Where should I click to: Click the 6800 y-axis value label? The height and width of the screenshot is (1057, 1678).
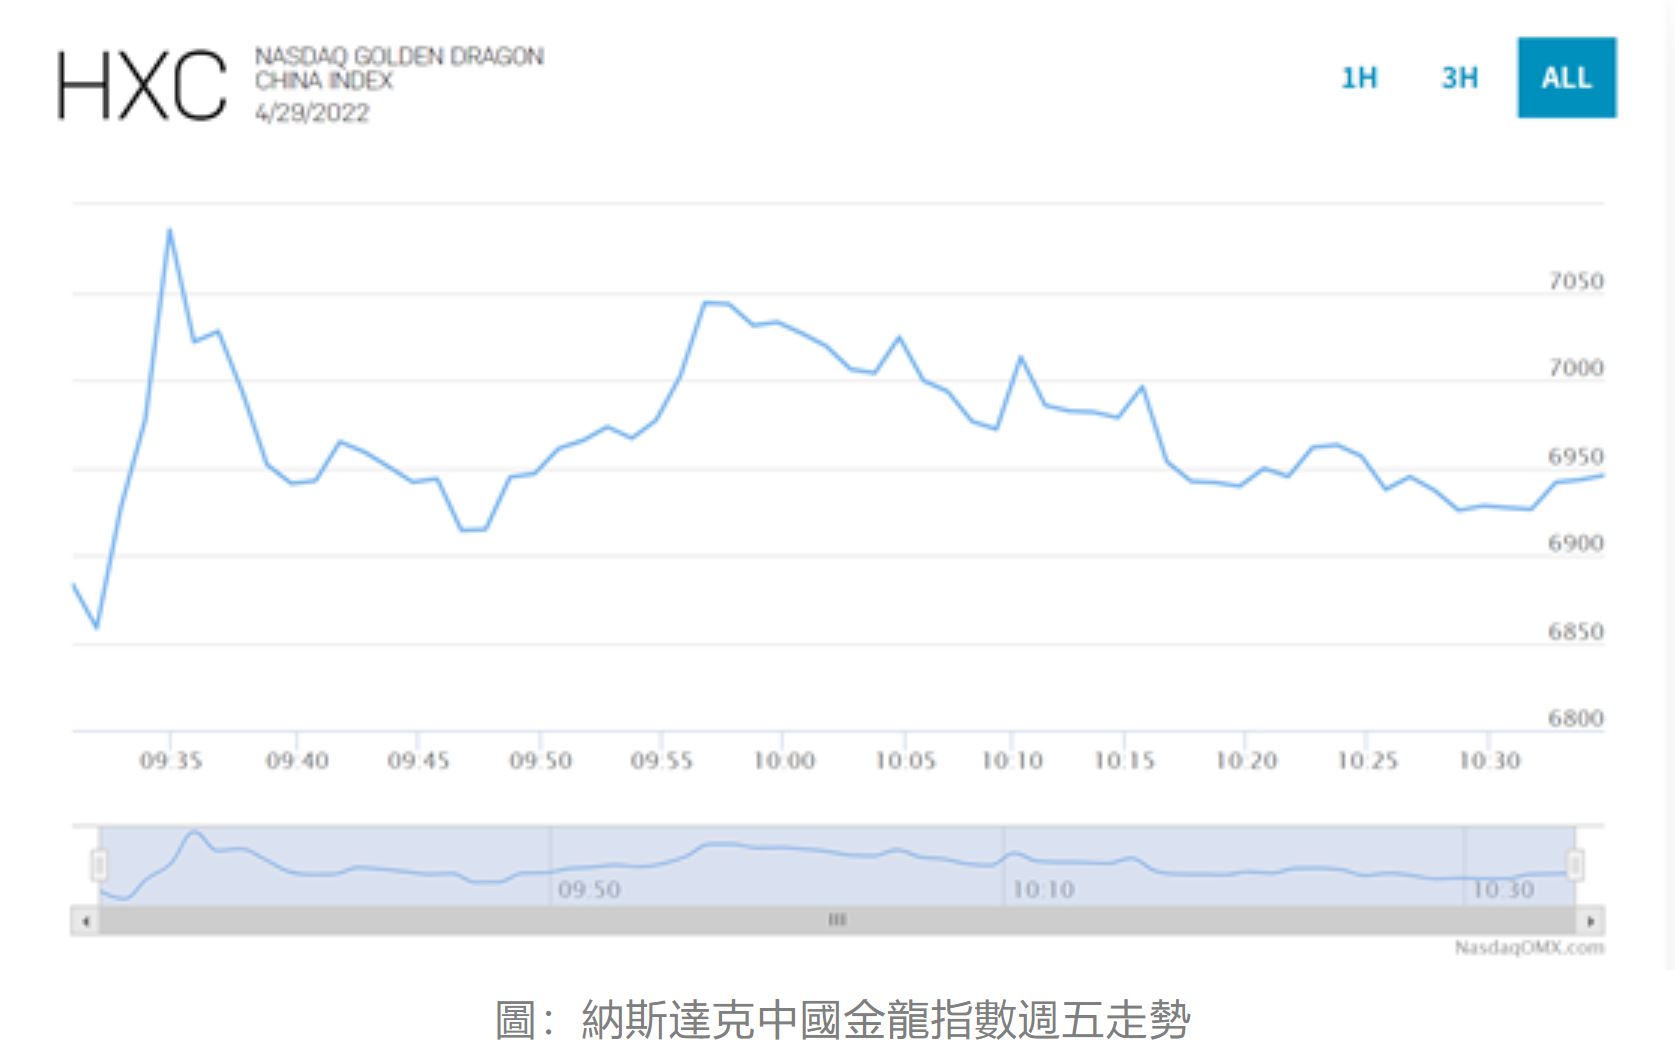coord(1575,718)
